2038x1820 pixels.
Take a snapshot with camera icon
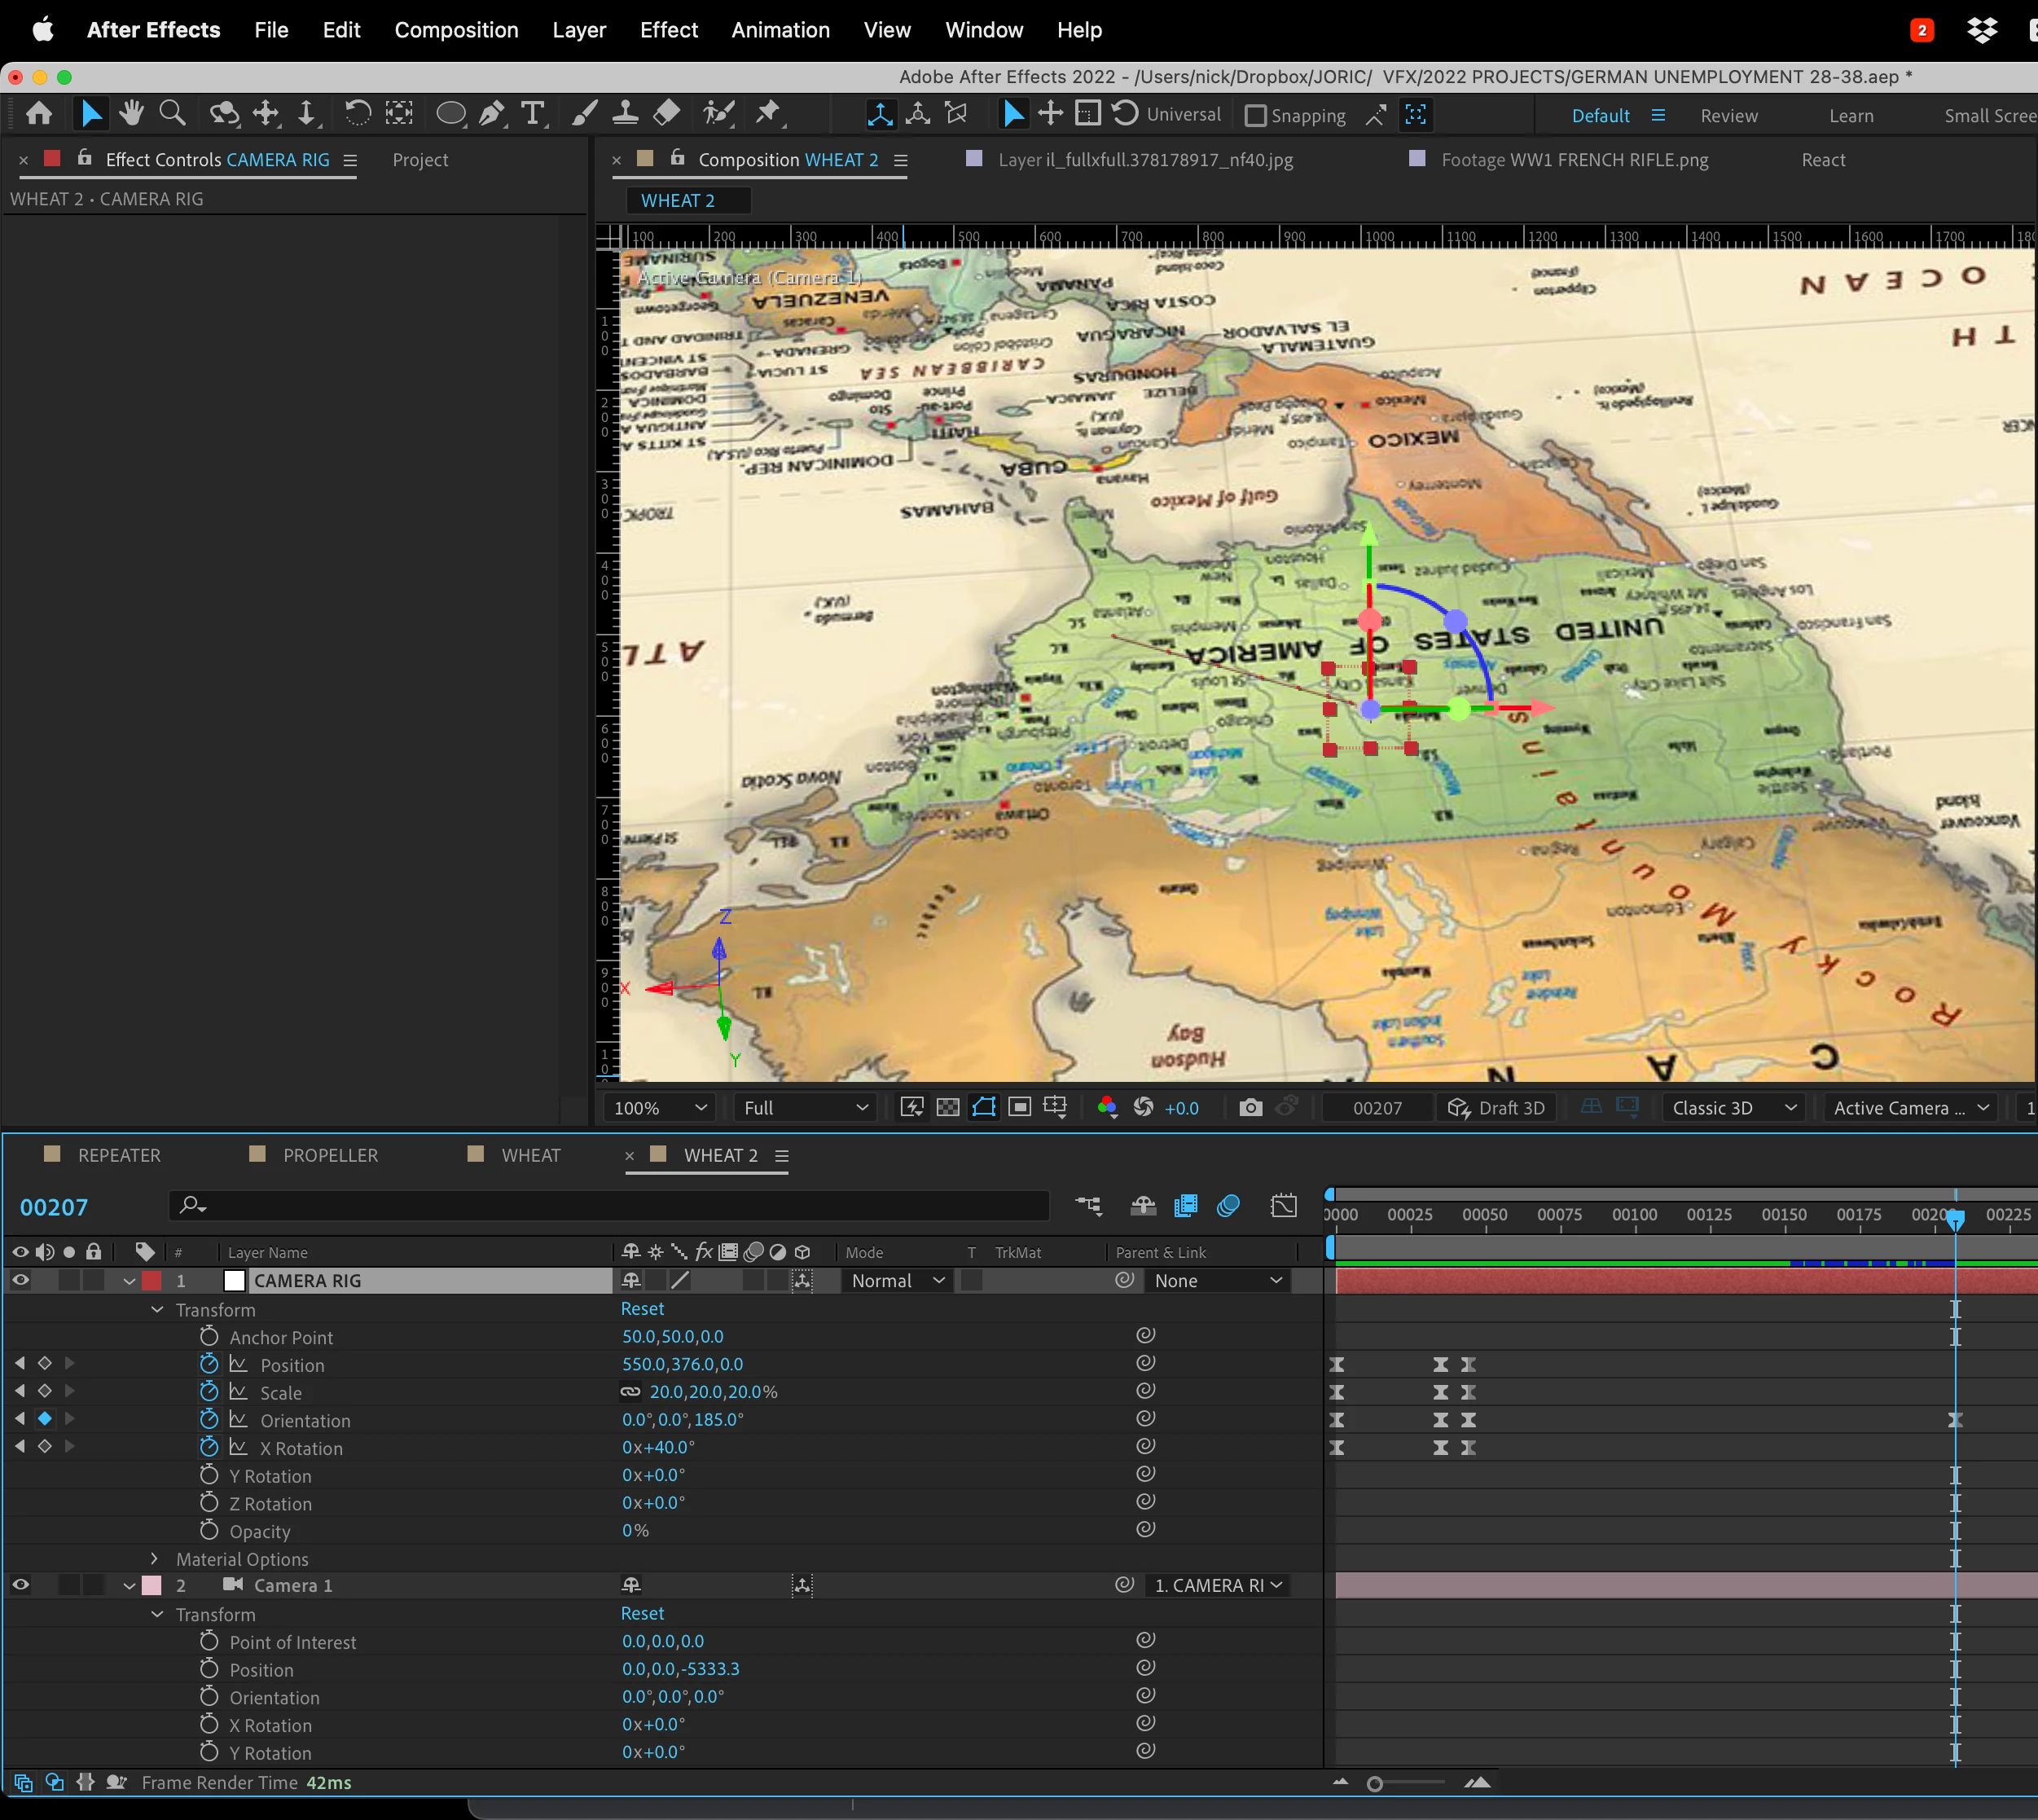1250,1107
